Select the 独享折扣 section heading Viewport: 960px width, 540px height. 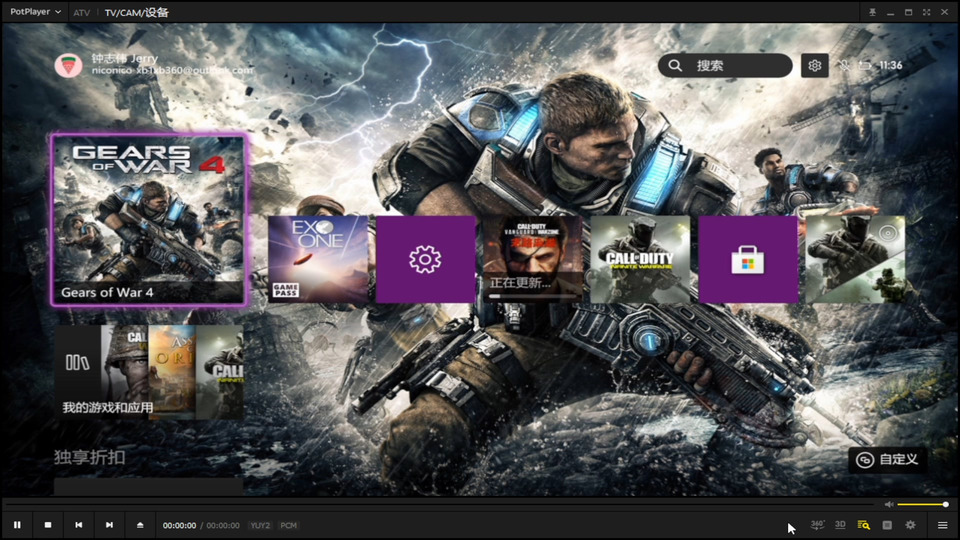tap(89, 457)
